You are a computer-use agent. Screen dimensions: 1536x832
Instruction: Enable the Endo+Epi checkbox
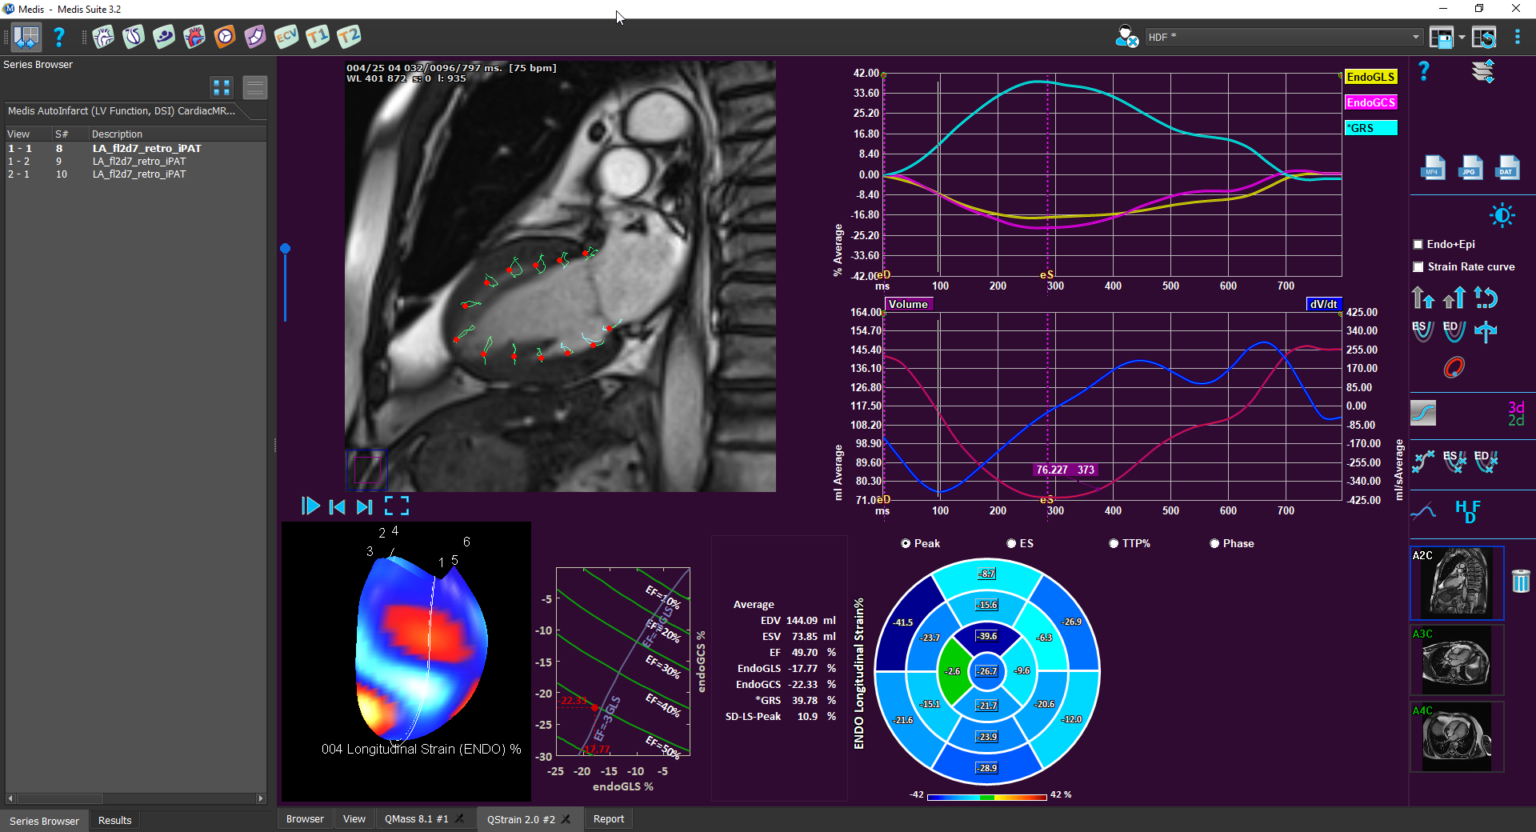(1418, 244)
